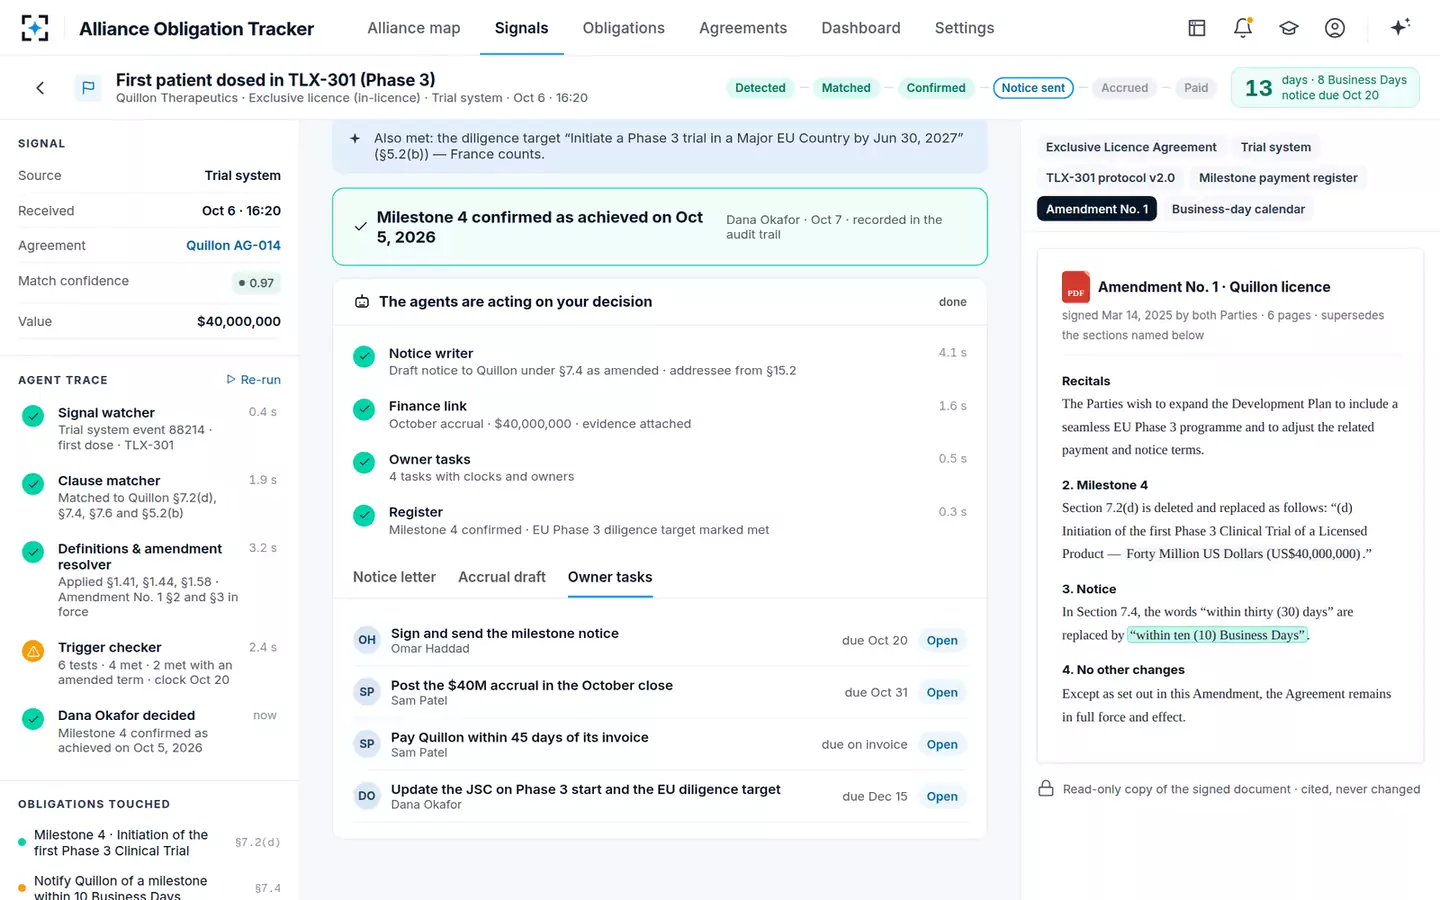The image size is (1440, 900).
Task: Click the Clause matcher green check icon
Action: pos(33,483)
